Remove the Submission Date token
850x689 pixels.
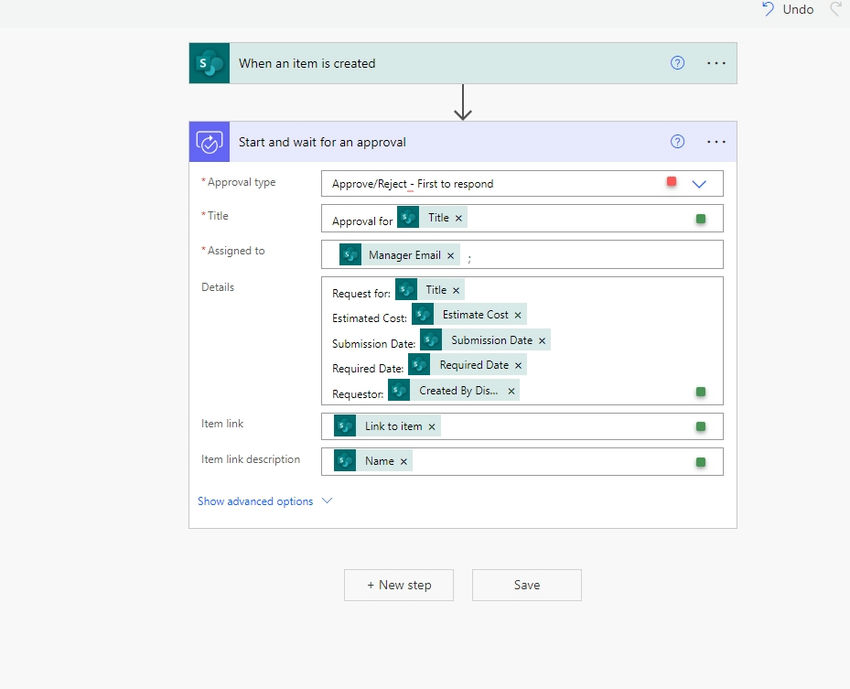tap(542, 340)
